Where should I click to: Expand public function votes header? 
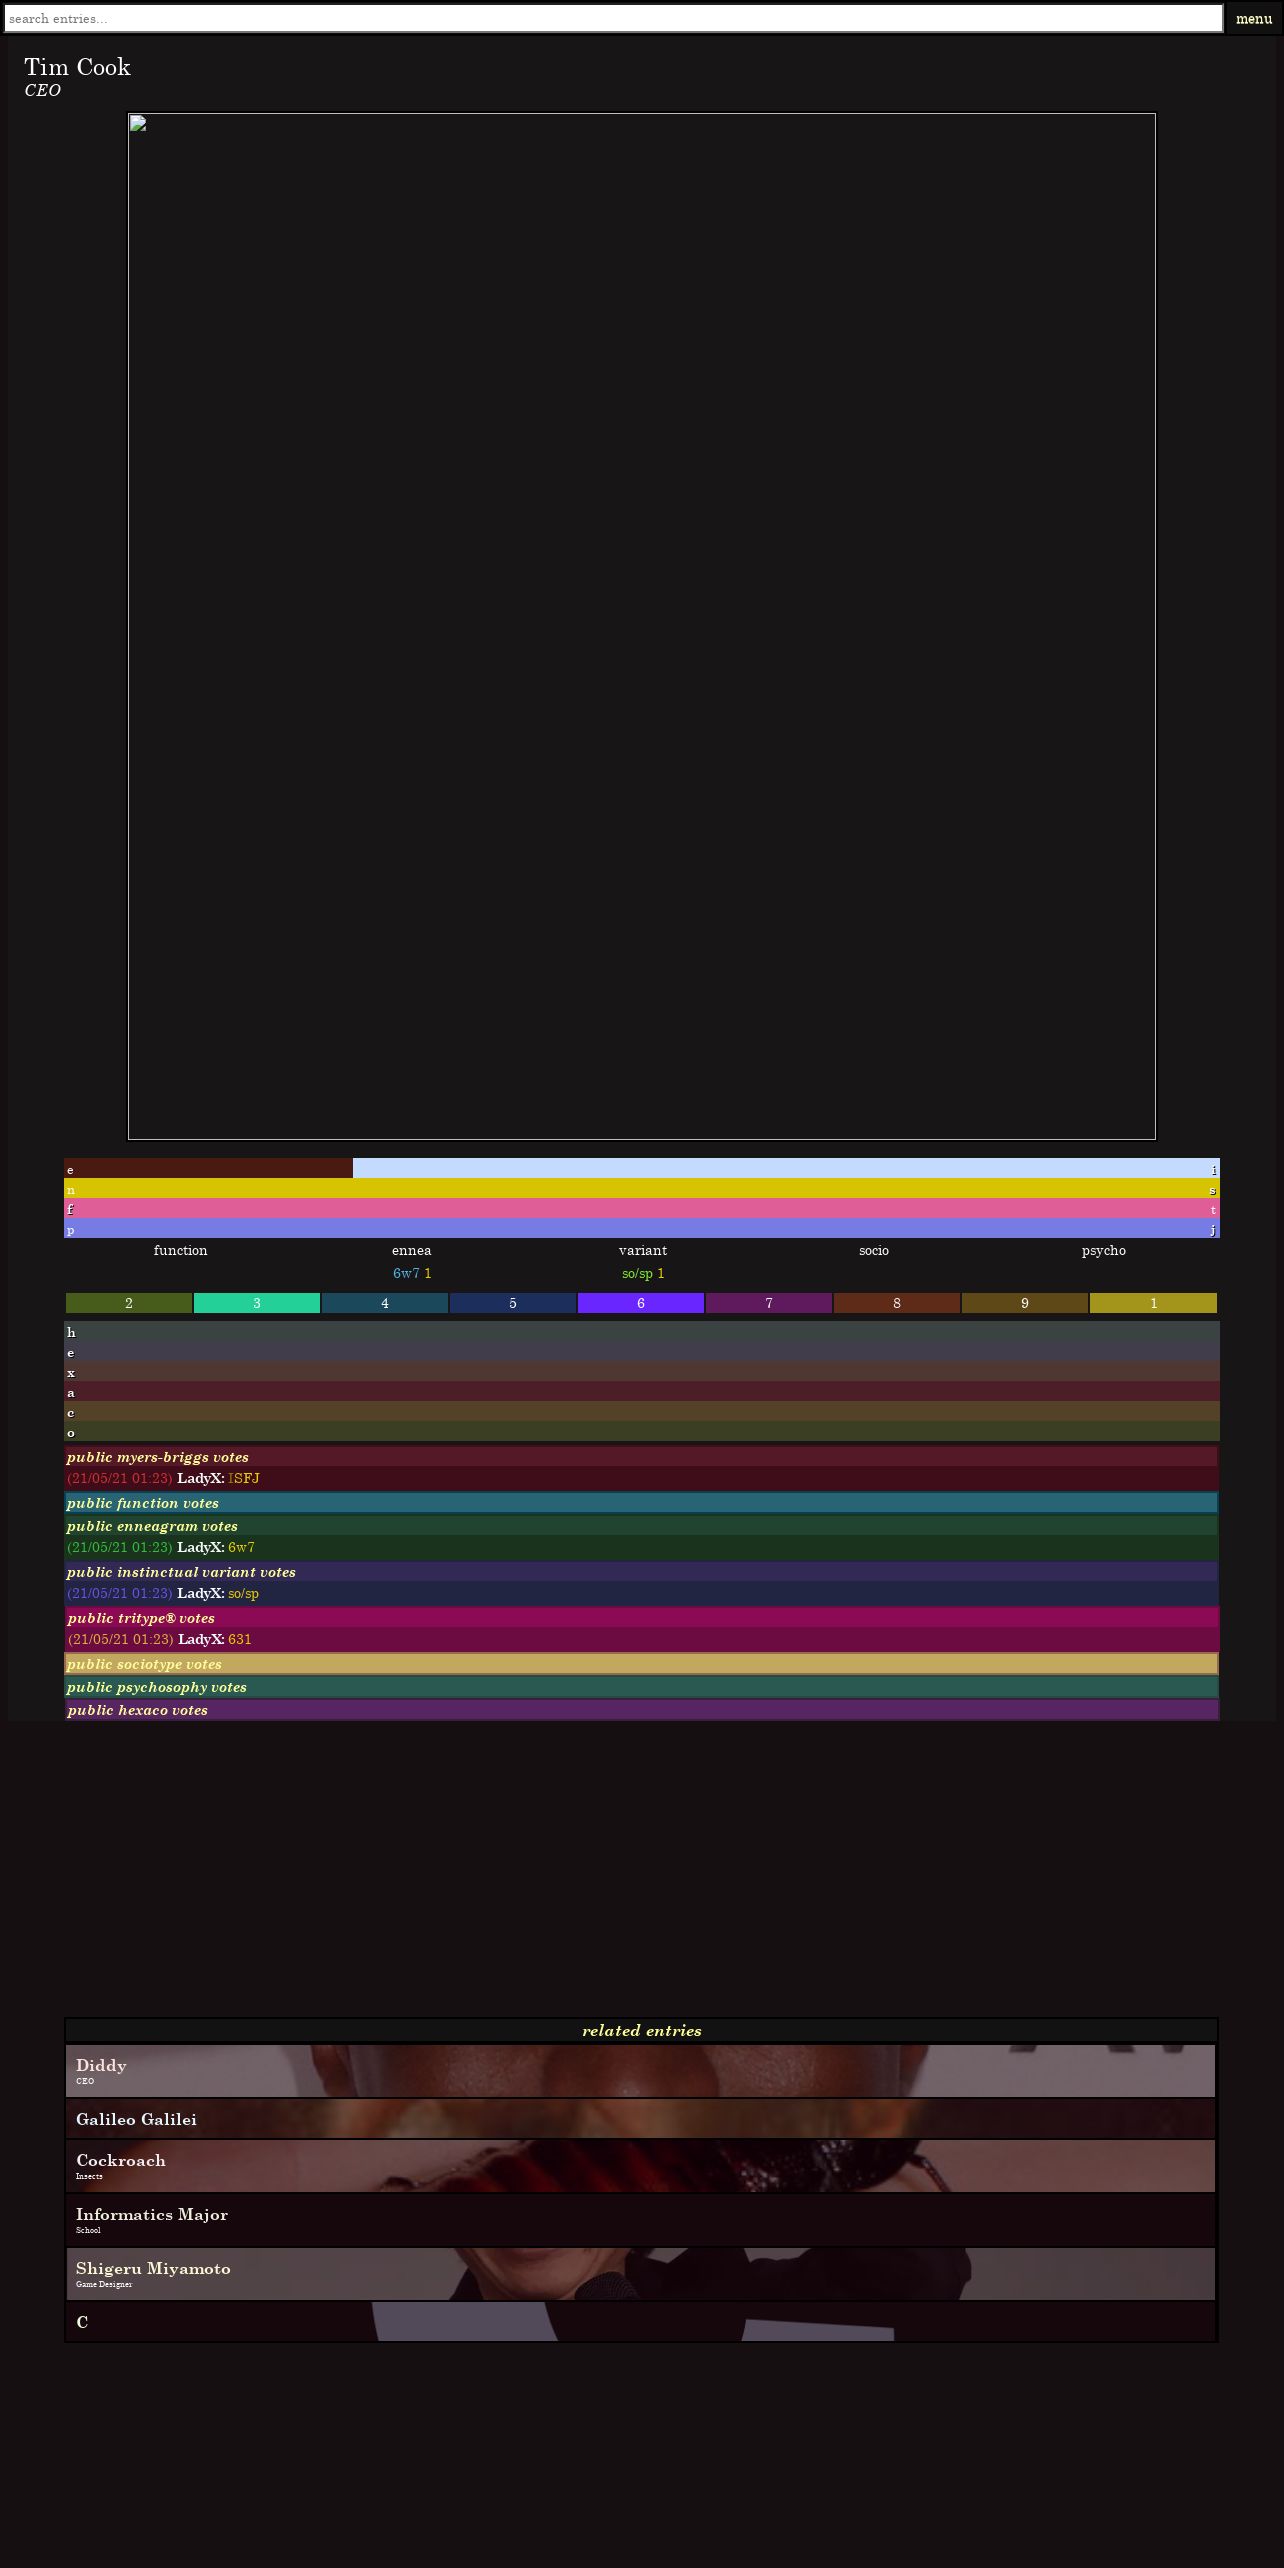click(x=642, y=1503)
